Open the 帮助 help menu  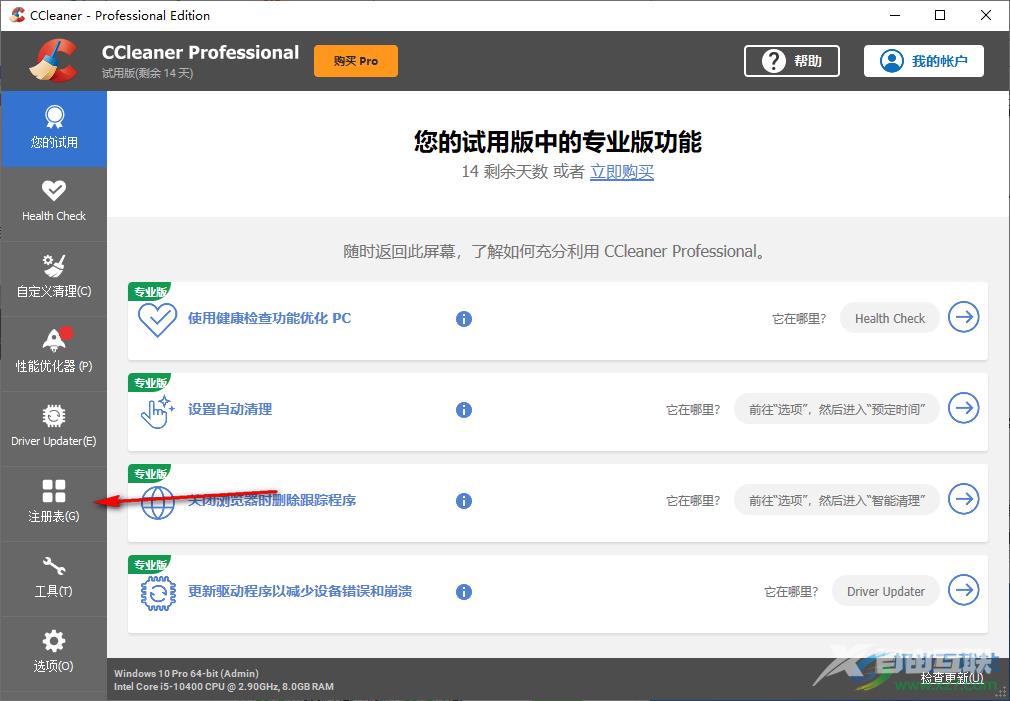(x=791, y=60)
